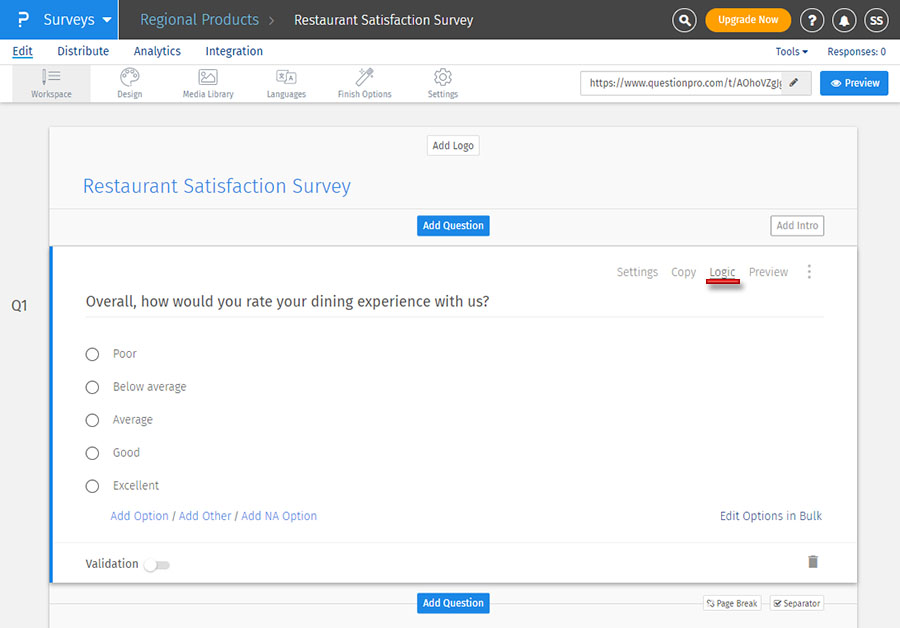Open the Languages panel

coord(286,83)
